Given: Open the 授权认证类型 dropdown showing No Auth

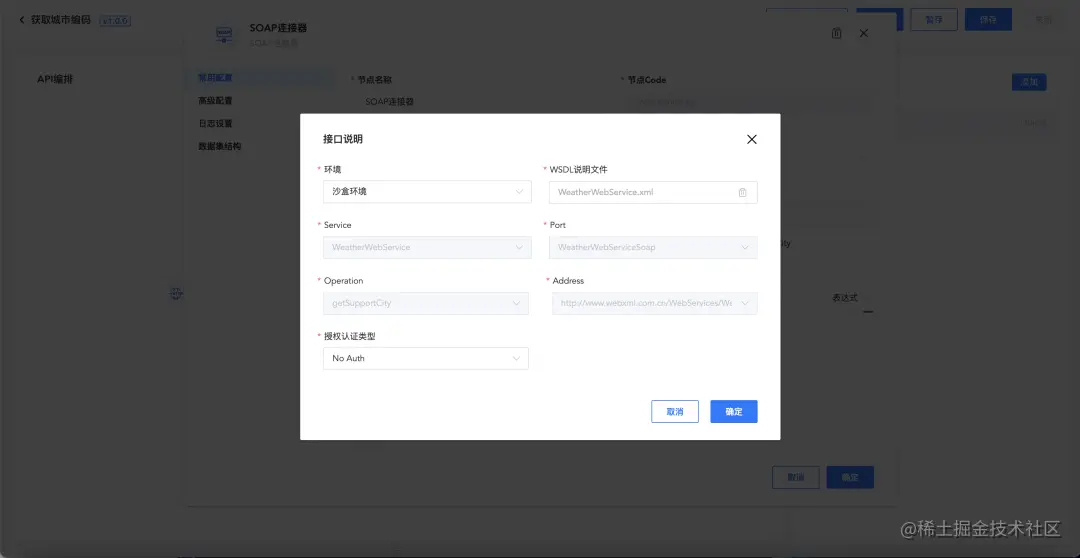Looking at the screenshot, I should tap(426, 358).
